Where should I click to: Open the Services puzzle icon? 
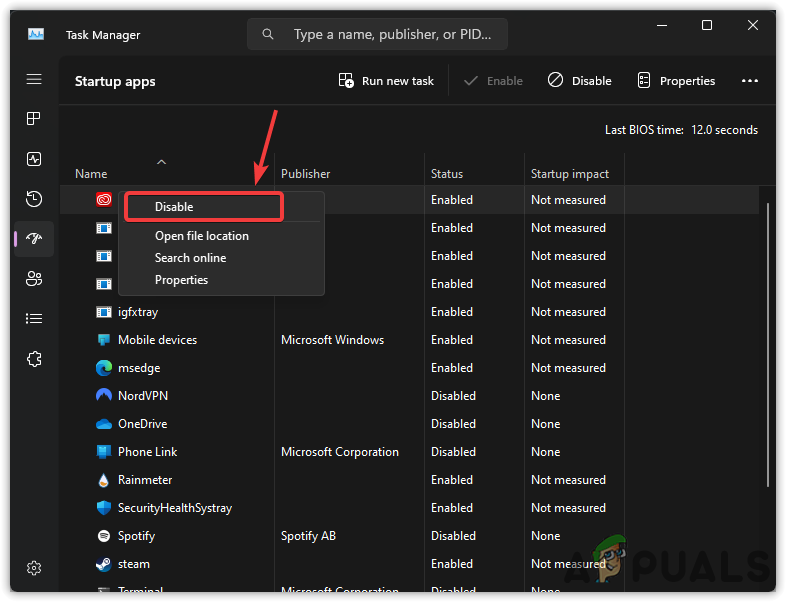tap(34, 358)
